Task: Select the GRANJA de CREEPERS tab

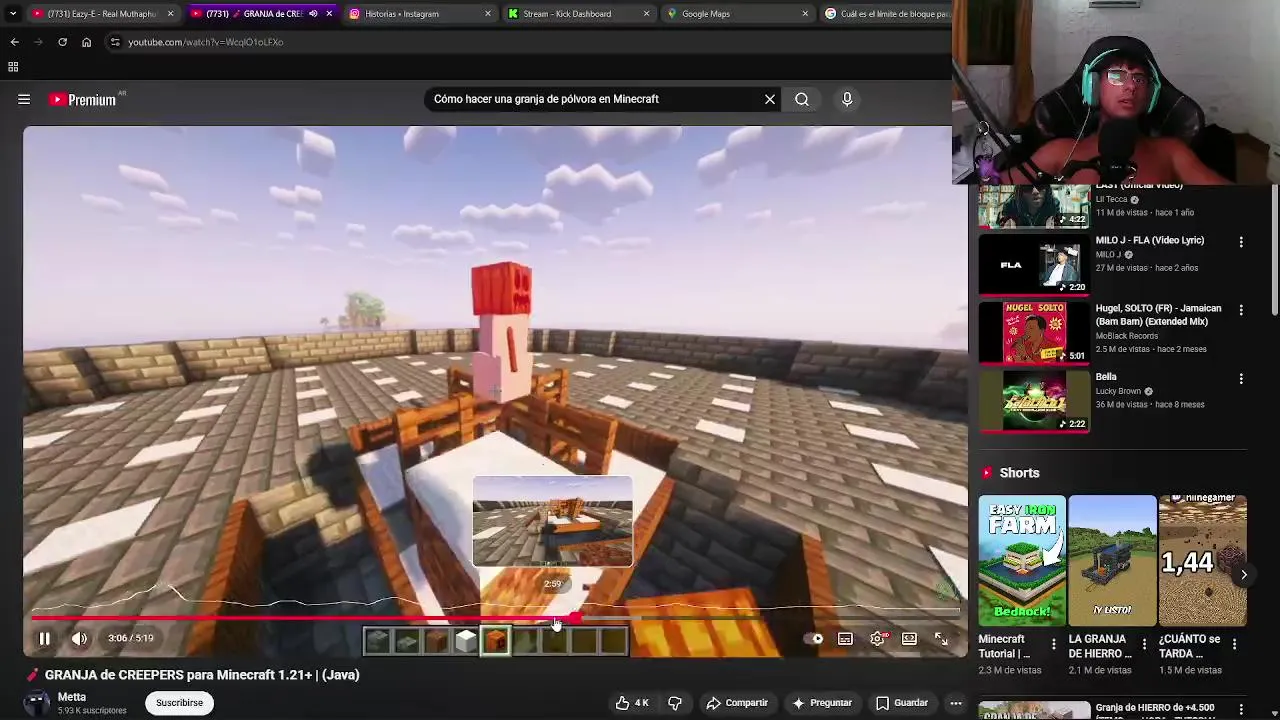Action: 253,14
